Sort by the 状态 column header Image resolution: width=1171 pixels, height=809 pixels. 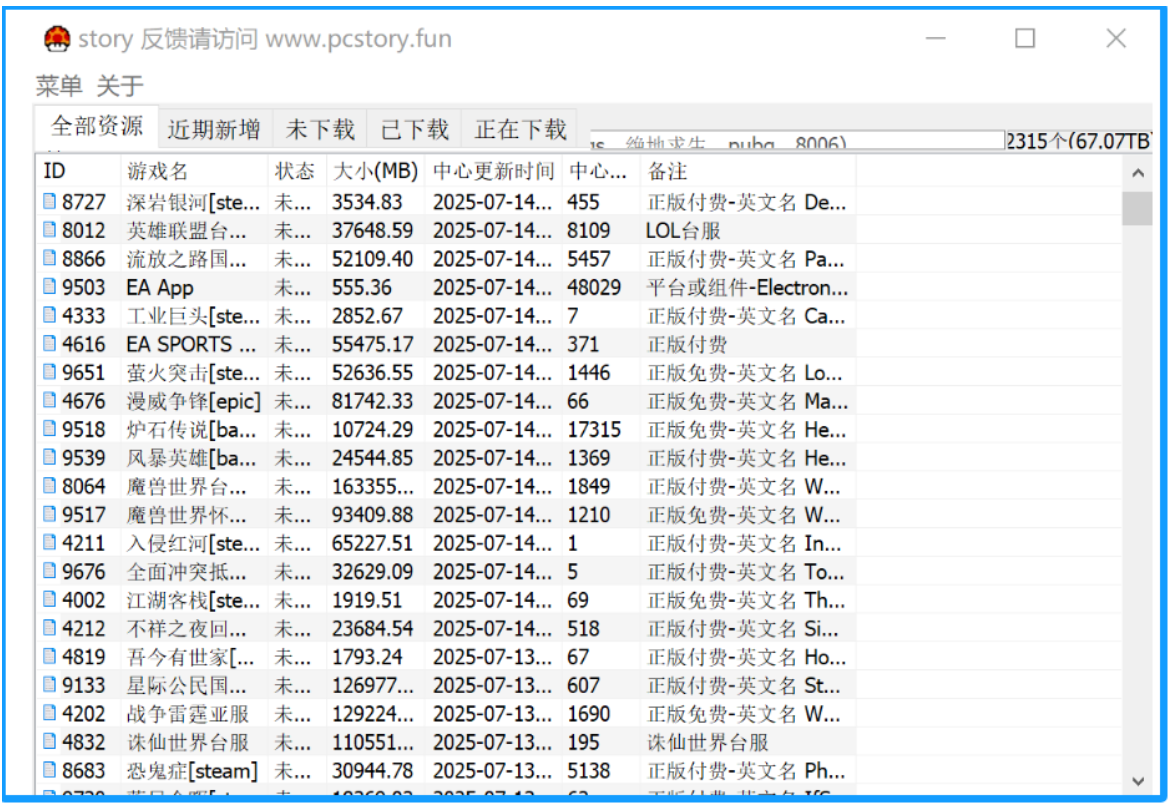point(297,171)
